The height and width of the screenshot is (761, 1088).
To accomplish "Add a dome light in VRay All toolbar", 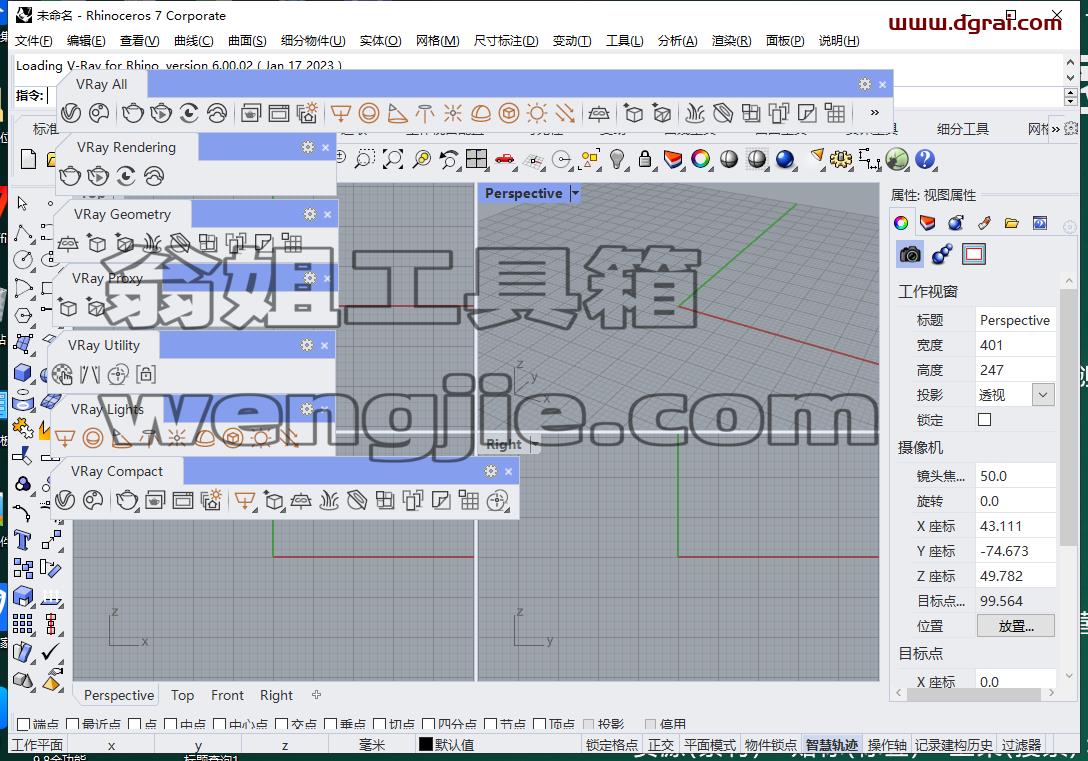I will point(481,112).
